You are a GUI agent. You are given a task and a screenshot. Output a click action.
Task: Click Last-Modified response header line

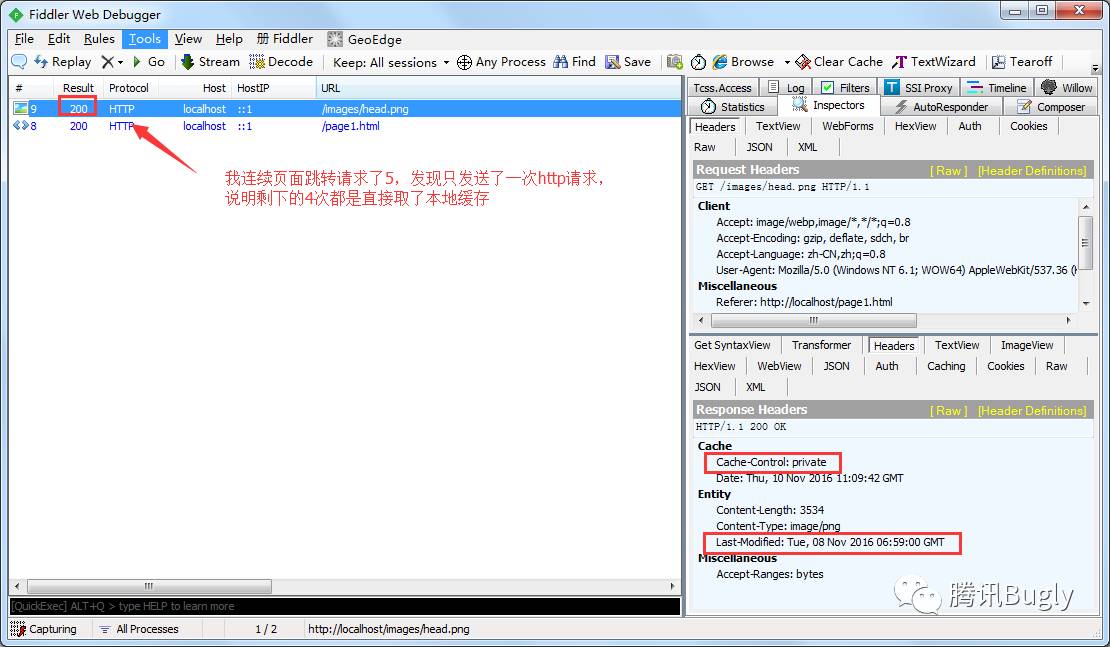pyautogui.click(x=830, y=542)
